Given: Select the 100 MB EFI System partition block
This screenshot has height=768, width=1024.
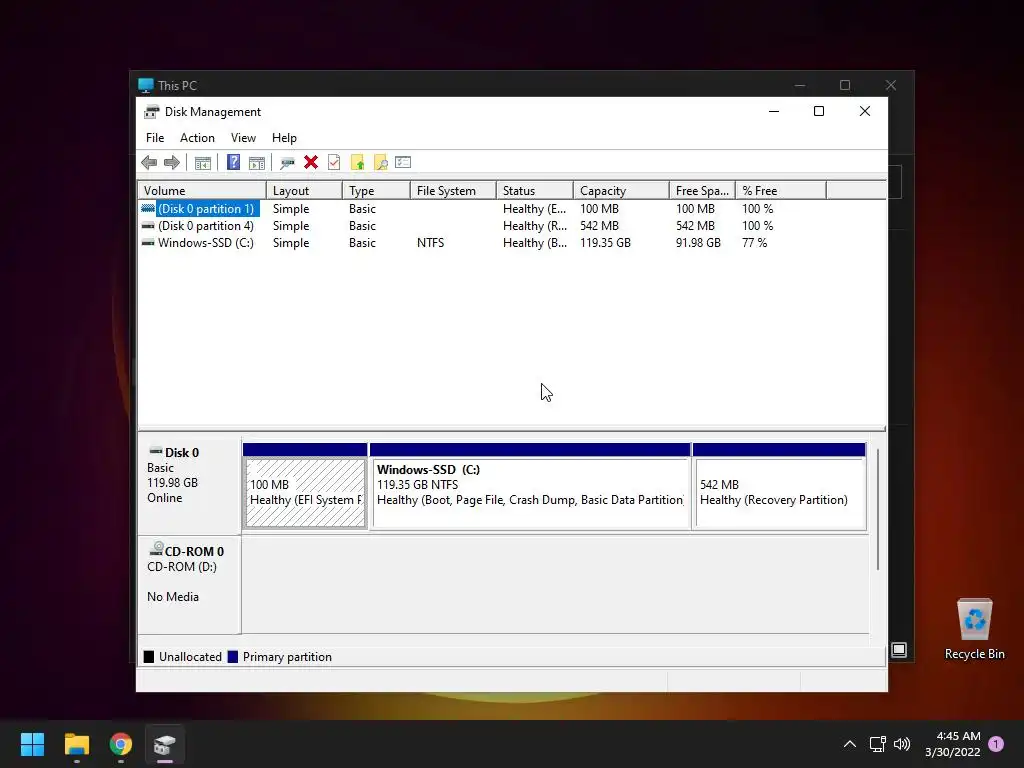Looking at the screenshot, I should coord(305,486).
